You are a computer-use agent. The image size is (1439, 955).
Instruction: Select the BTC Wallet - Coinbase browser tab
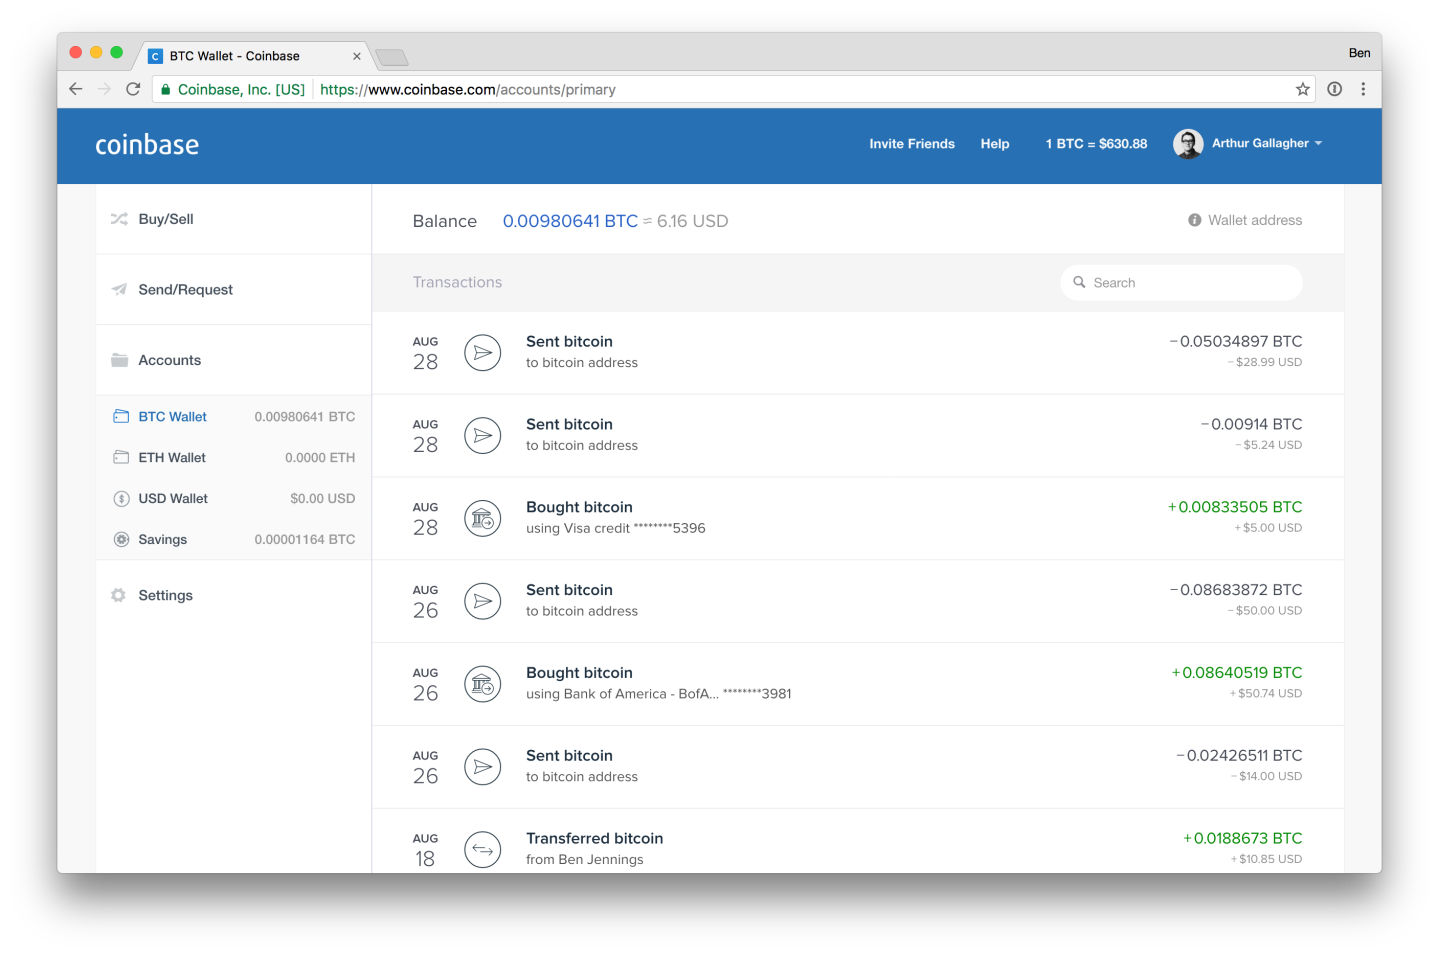click(235, 56)
